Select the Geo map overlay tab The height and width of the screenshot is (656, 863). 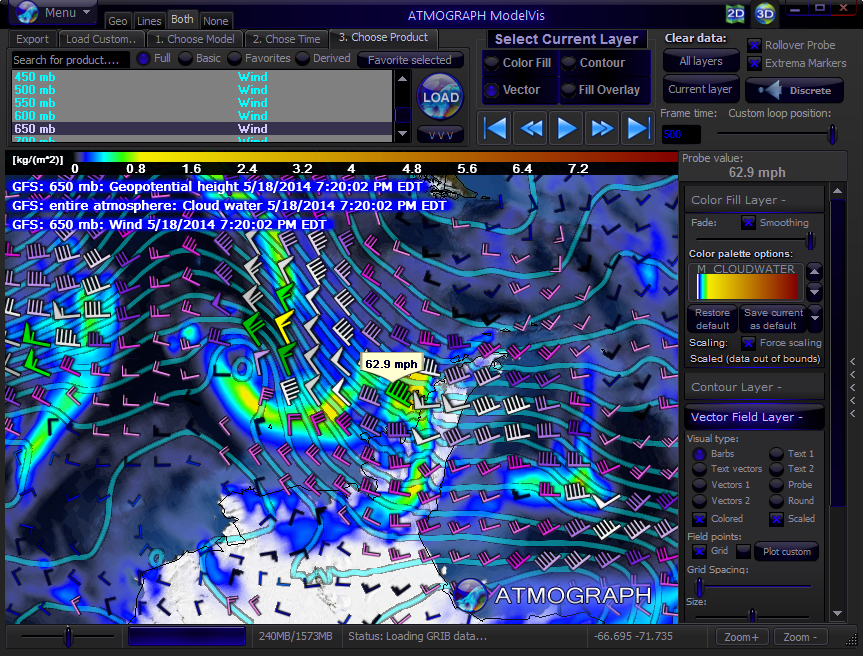click(118, 21)
